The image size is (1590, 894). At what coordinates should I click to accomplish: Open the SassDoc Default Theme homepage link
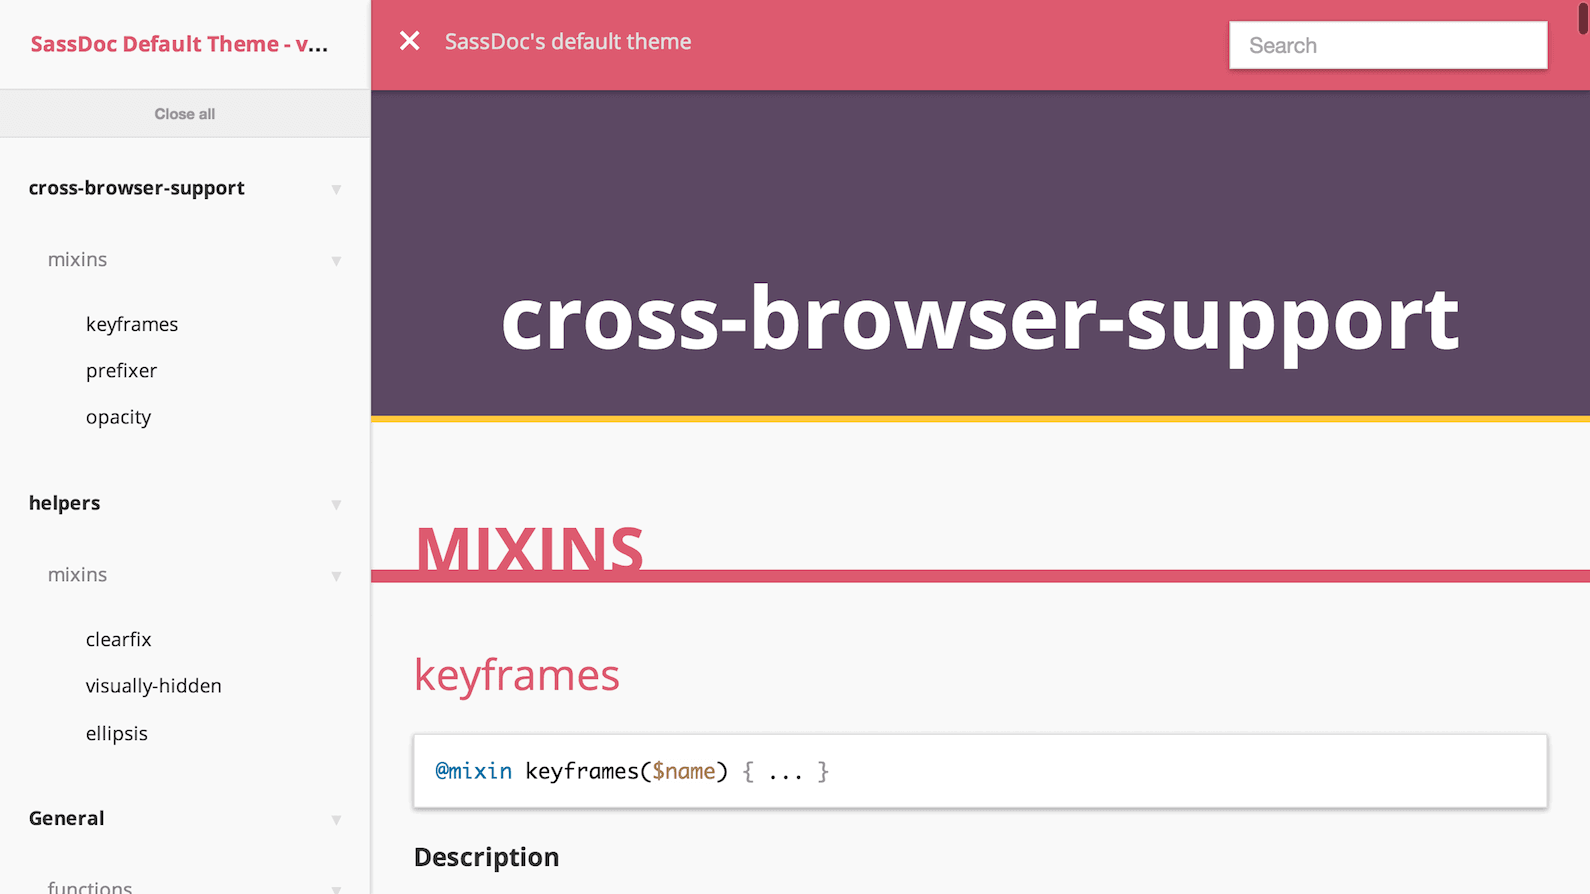[x=178, y=43]
